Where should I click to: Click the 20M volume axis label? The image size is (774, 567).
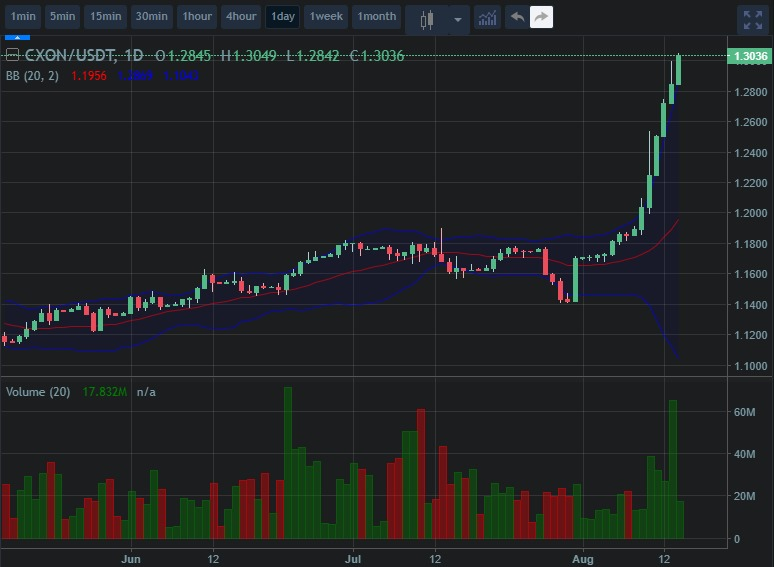744,496
